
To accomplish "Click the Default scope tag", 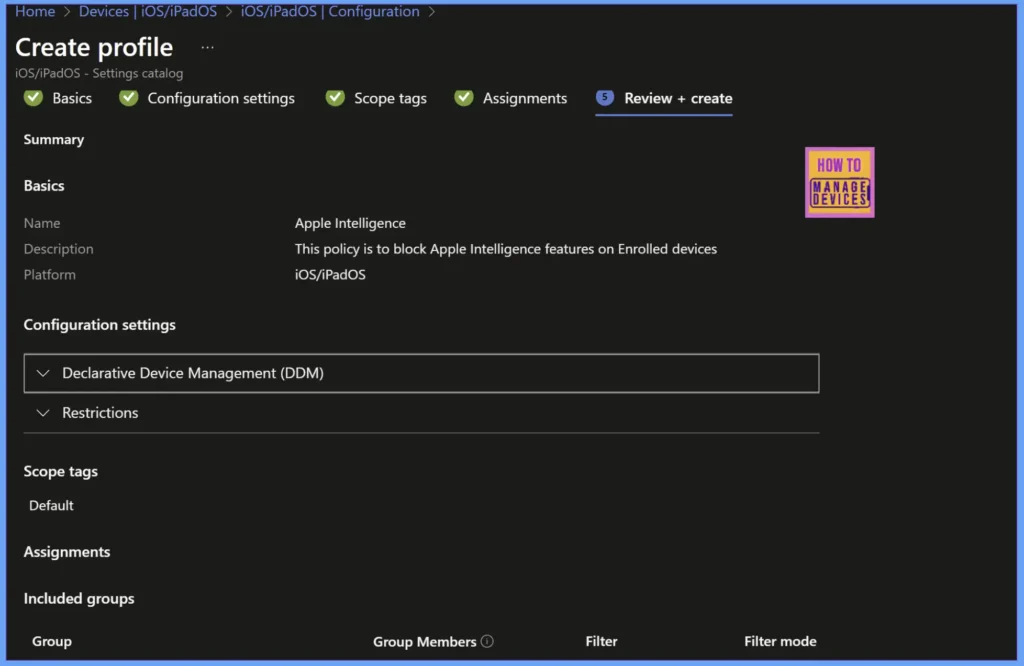I will click(51, 505).
